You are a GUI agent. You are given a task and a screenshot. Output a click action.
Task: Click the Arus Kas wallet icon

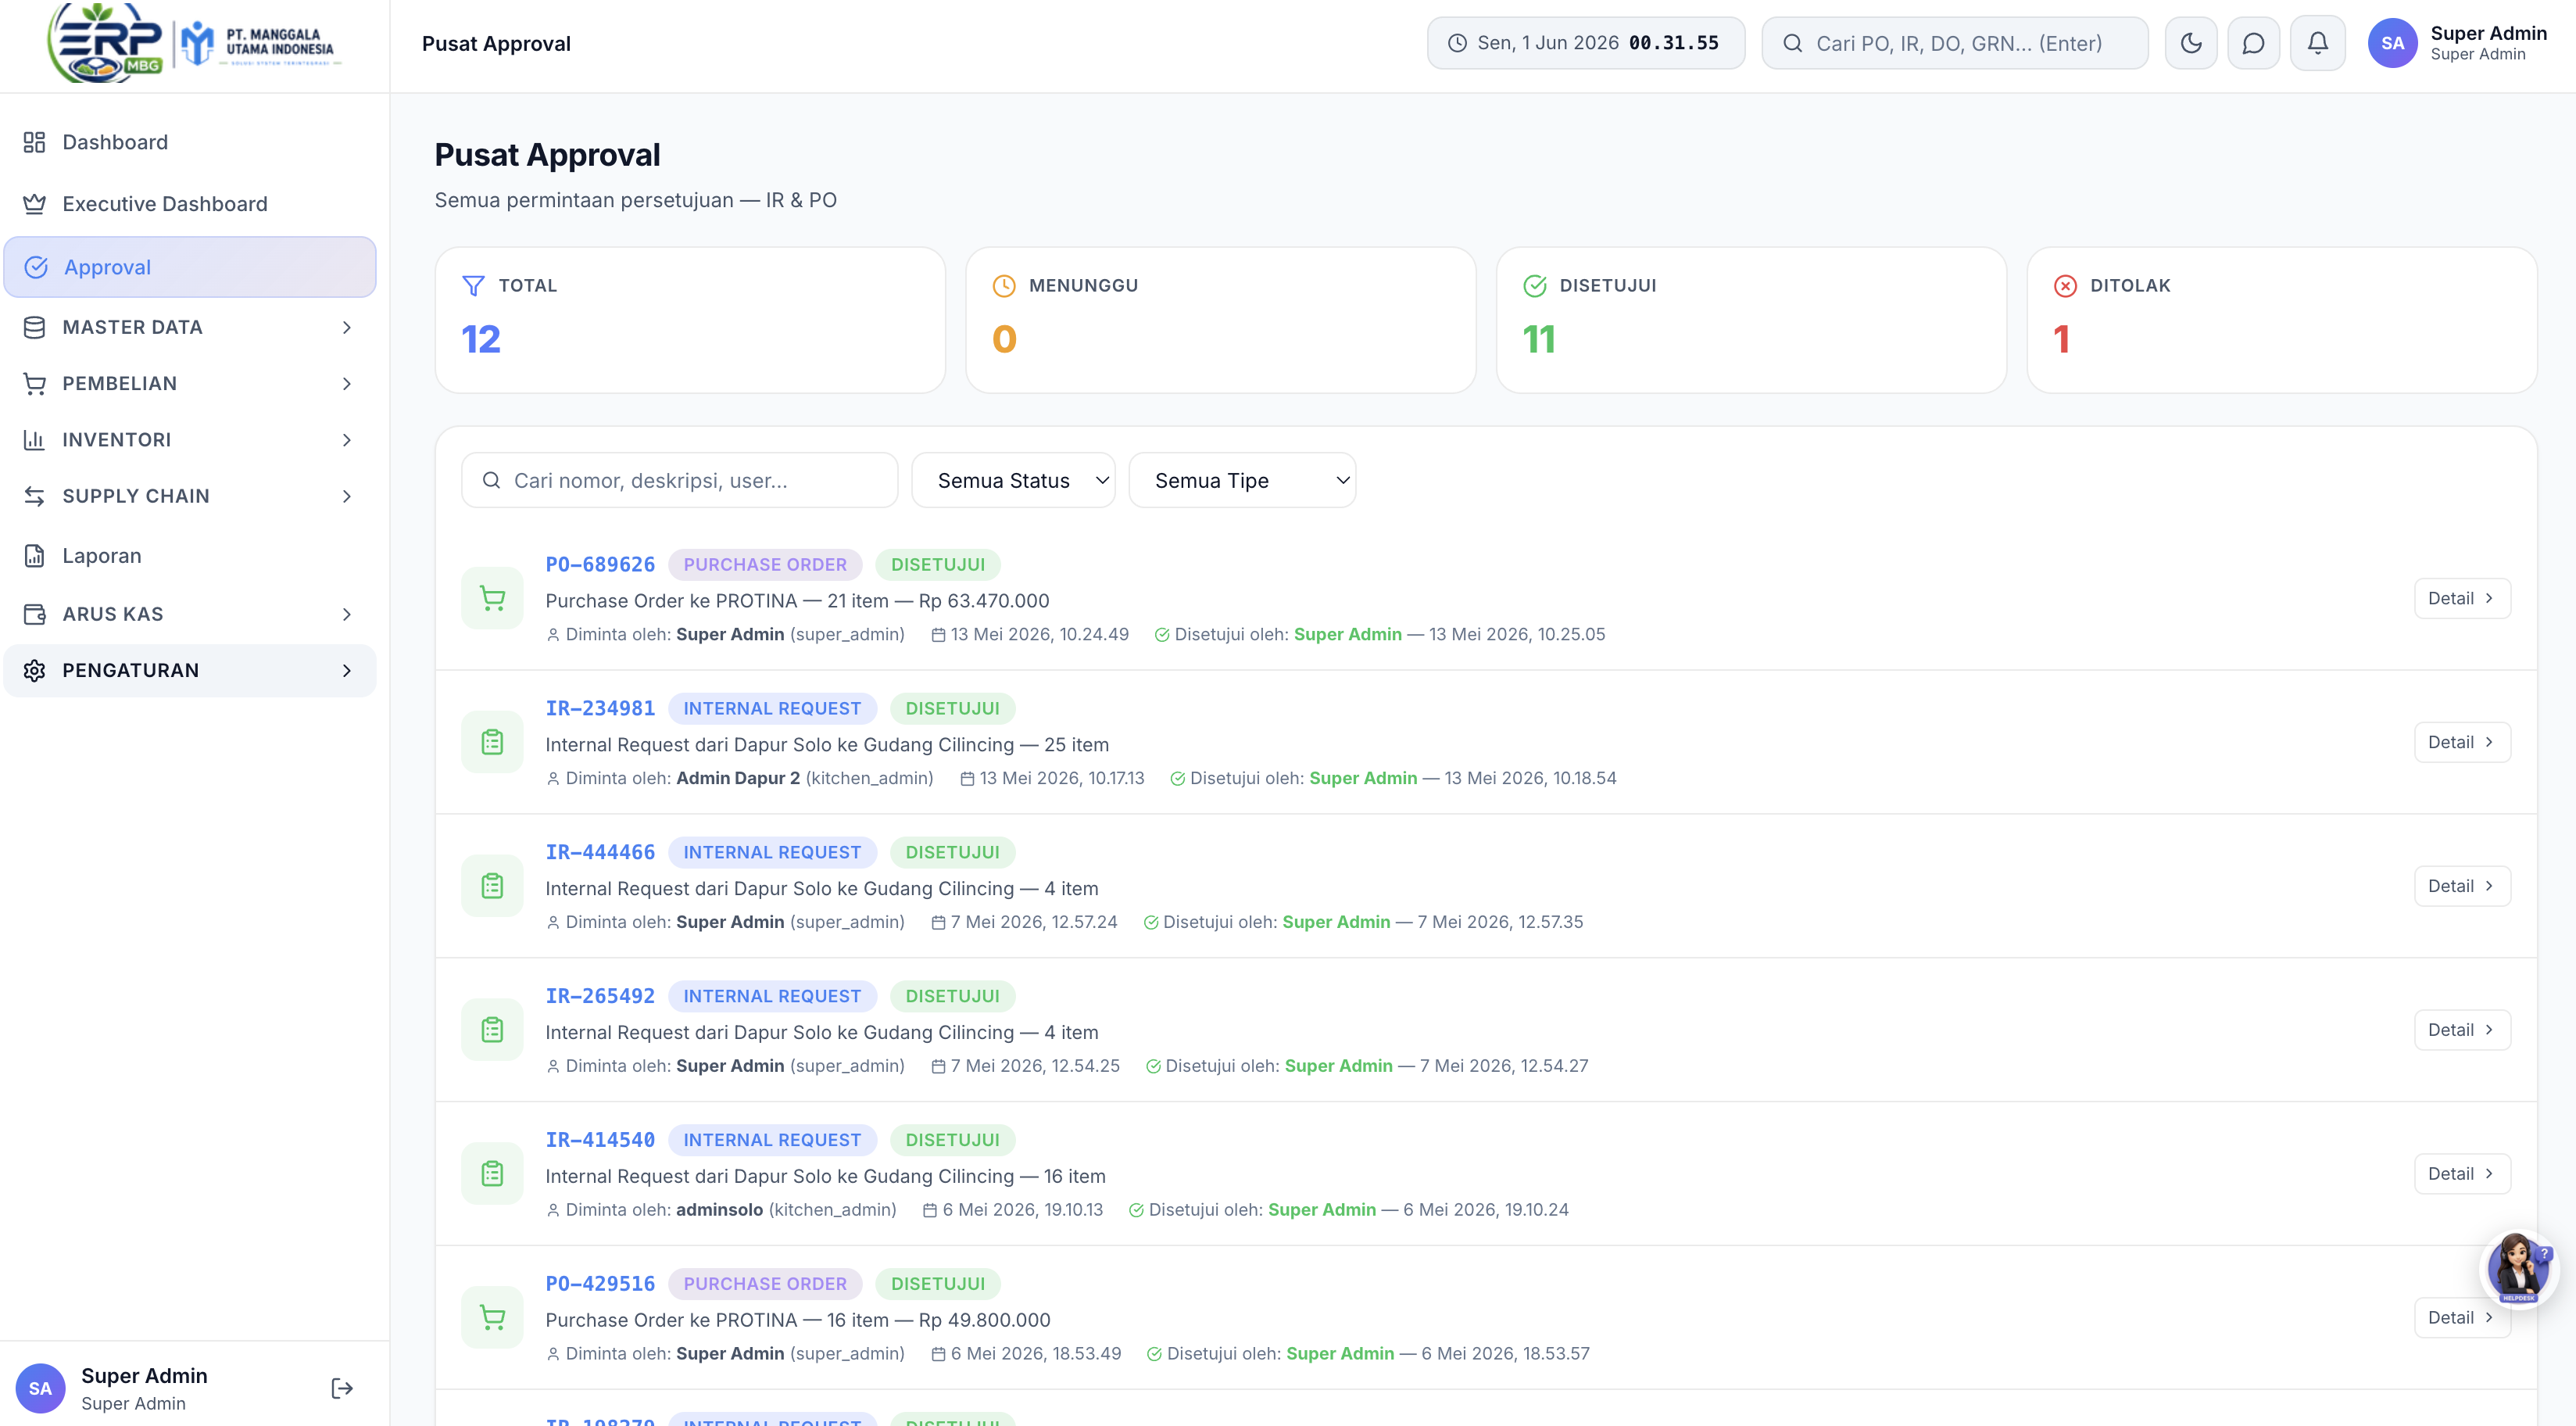click(x=35, y=614)
